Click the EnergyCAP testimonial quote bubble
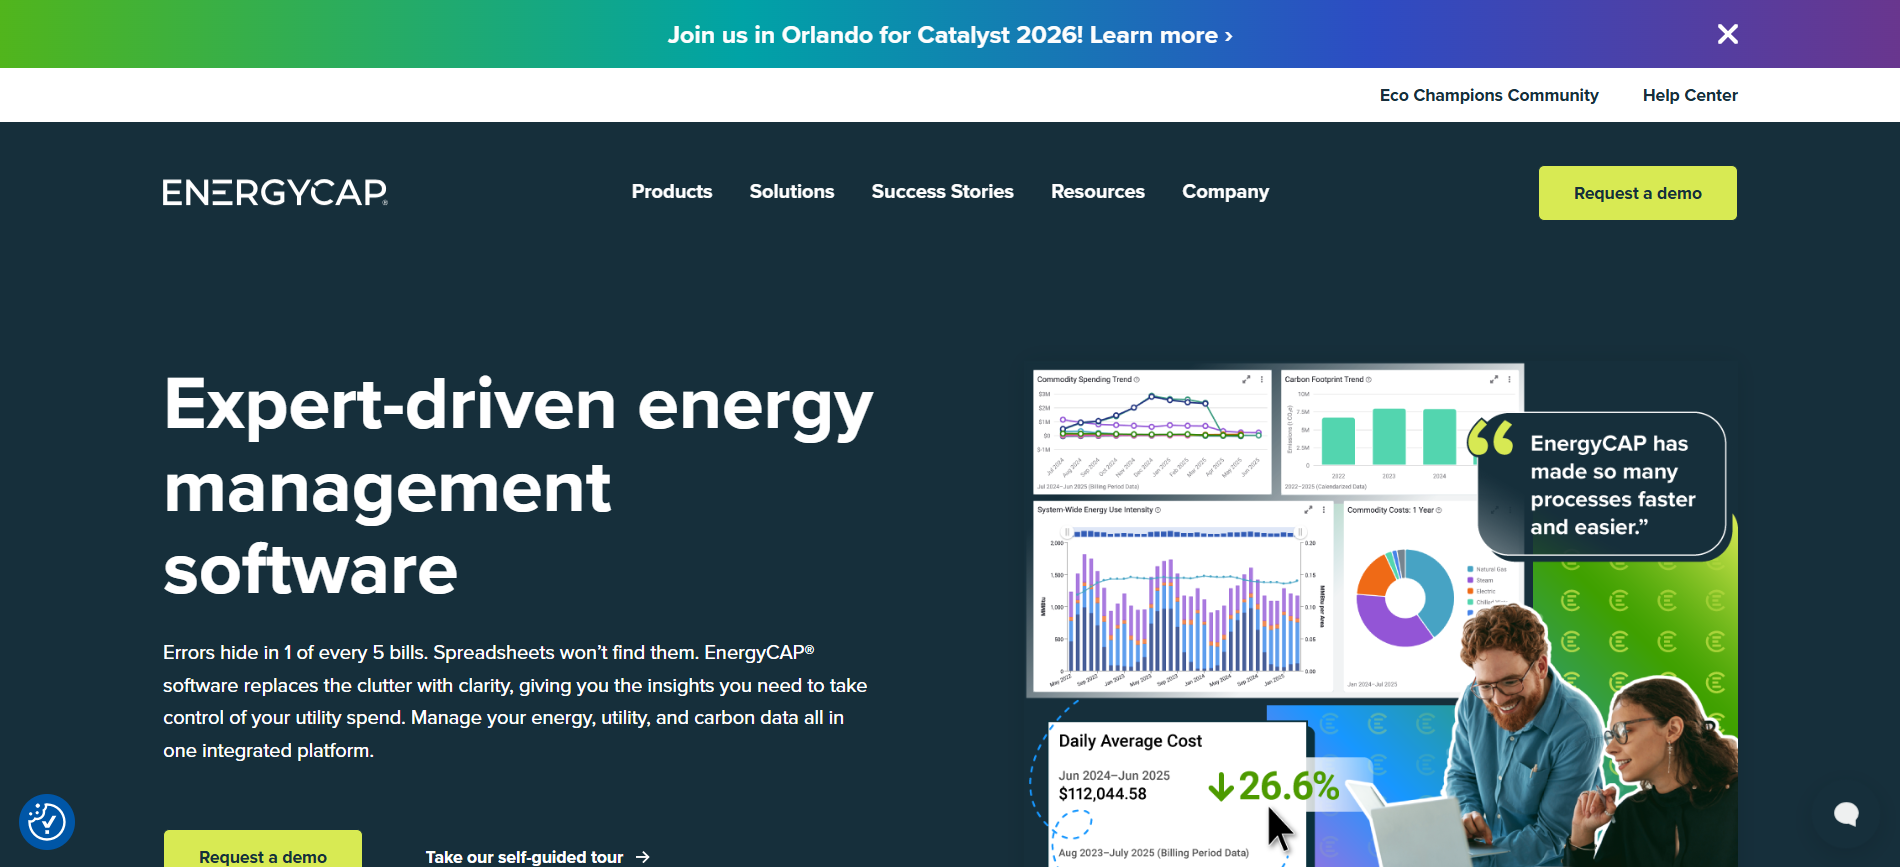Screen dimensions: 1900x867 click(1602, 484)
